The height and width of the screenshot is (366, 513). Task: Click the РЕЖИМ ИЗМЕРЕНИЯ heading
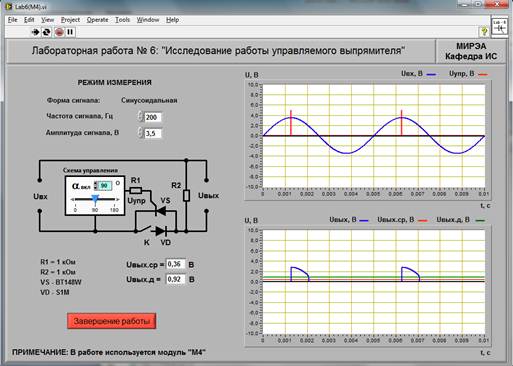(115, 82)
